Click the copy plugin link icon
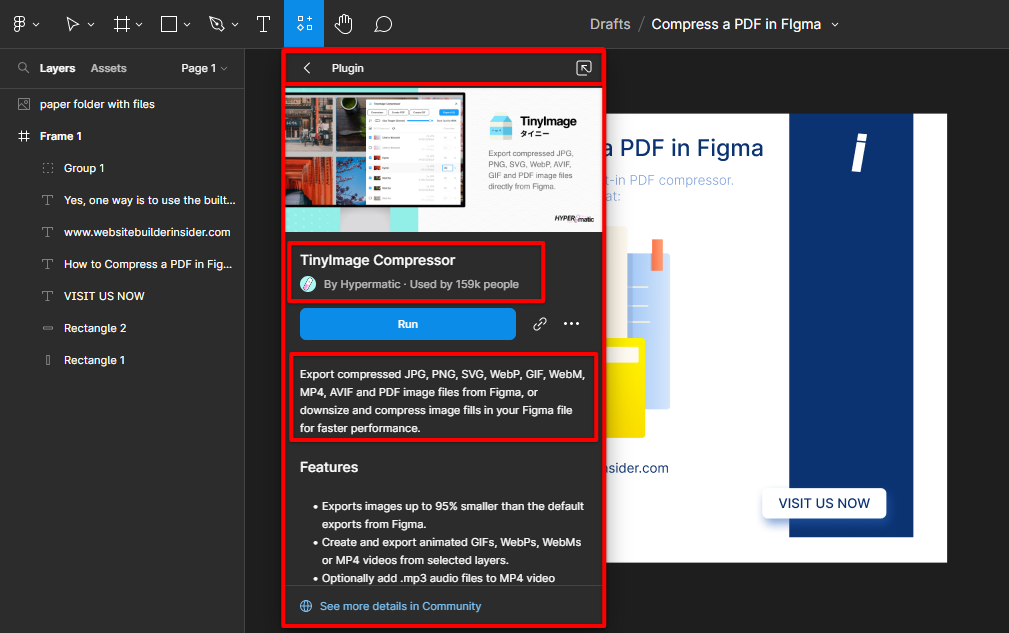Image resolution: width=1009 pixels, height=633 pixels. [x=539, y=323]
